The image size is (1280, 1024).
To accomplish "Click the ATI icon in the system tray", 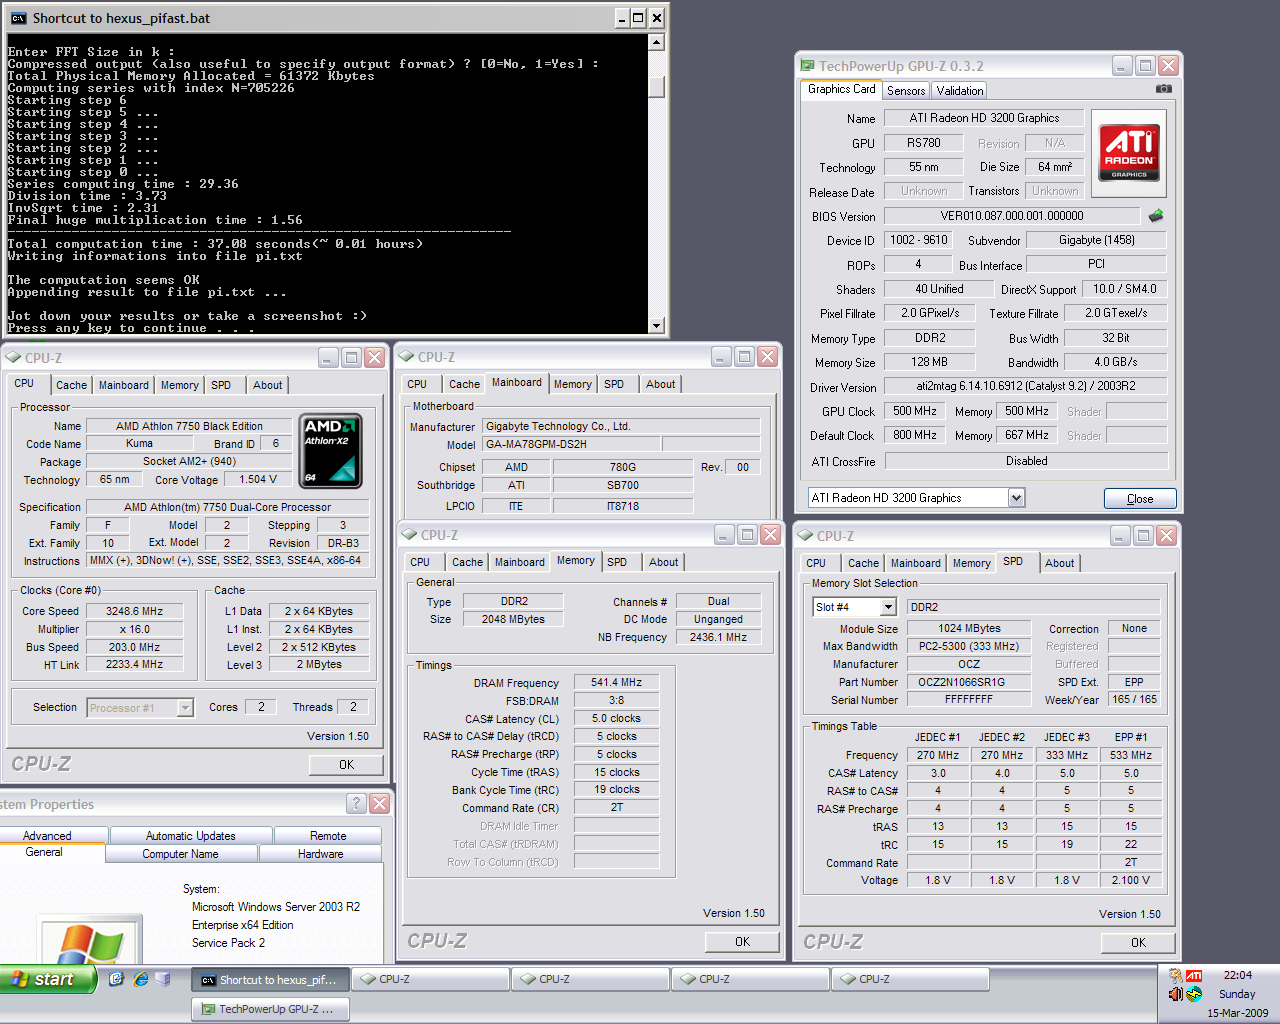I will pyautogui.click(x=1193, y=975).
